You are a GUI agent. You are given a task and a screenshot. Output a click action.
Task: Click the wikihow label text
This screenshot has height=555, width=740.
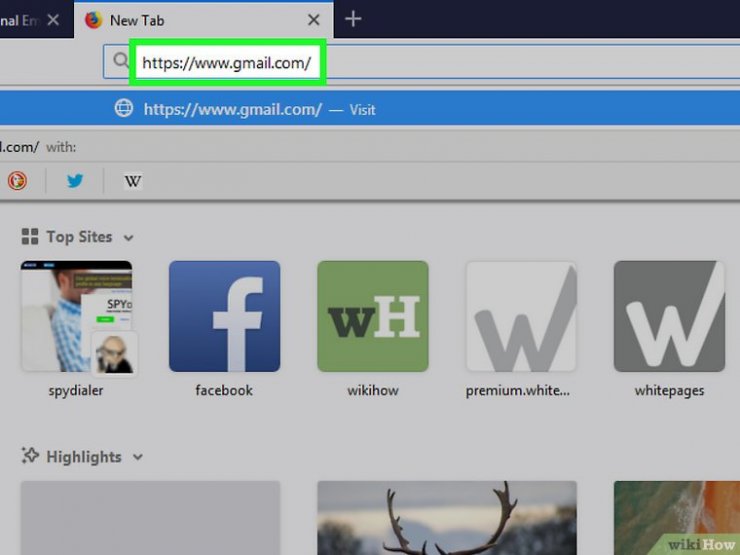[x=373, y=390]
